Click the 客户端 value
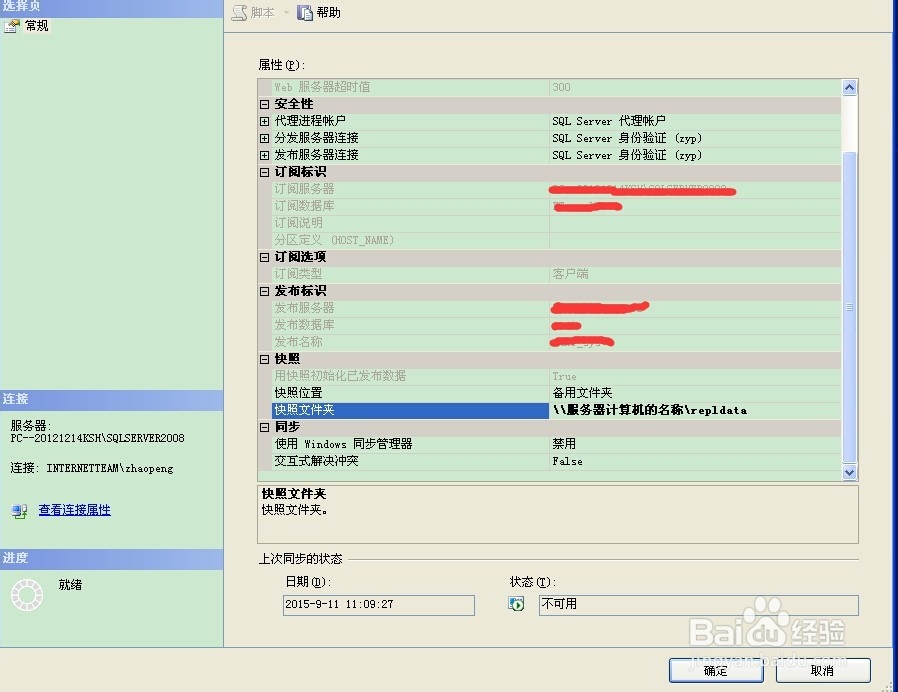The width and height of the screenshot is (898, 692). click(570, 274)
